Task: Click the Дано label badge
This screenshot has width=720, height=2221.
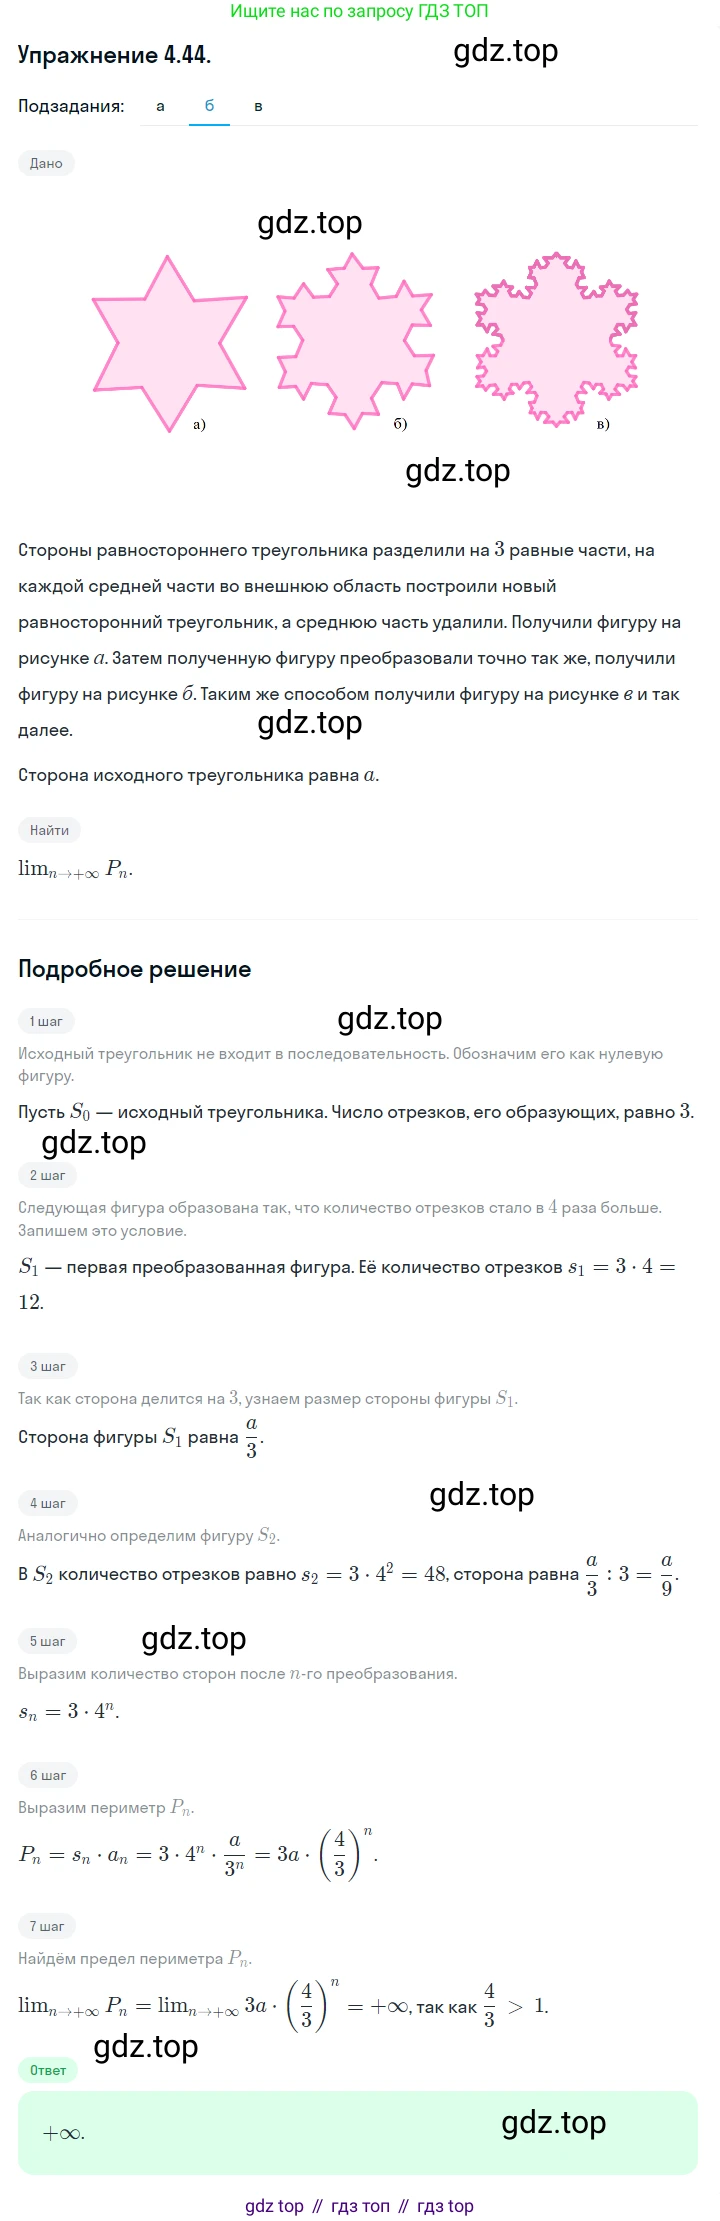Action: pos(46,163)
